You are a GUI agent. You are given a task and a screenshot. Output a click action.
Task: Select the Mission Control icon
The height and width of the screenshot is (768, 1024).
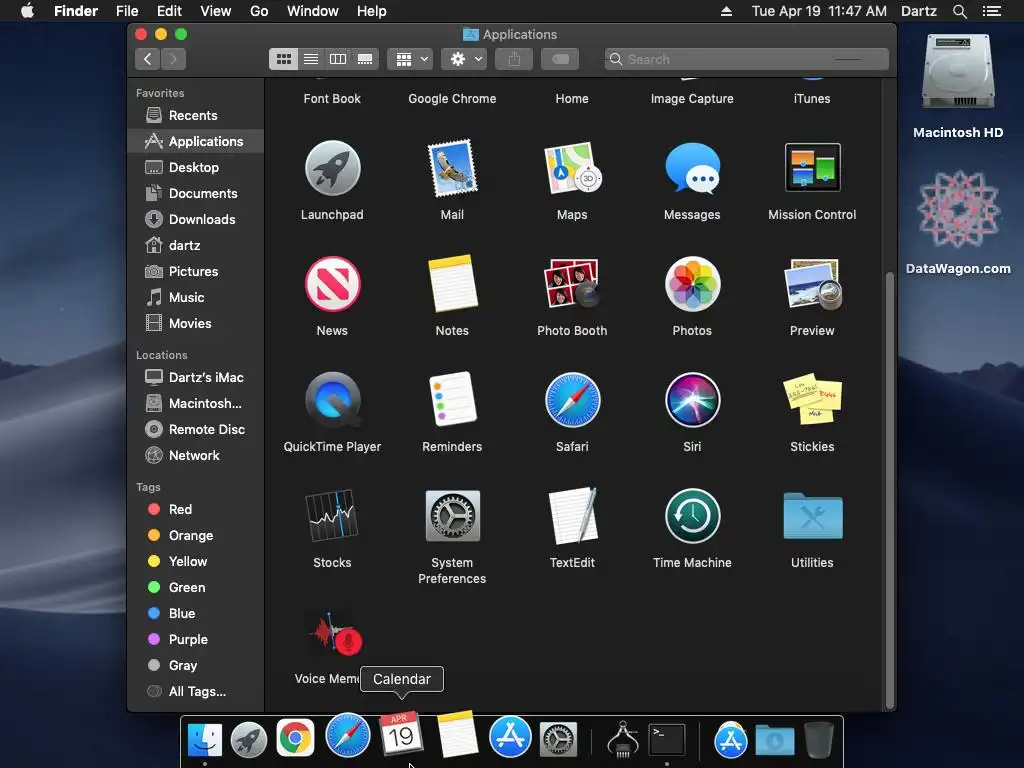coord(812,167)
